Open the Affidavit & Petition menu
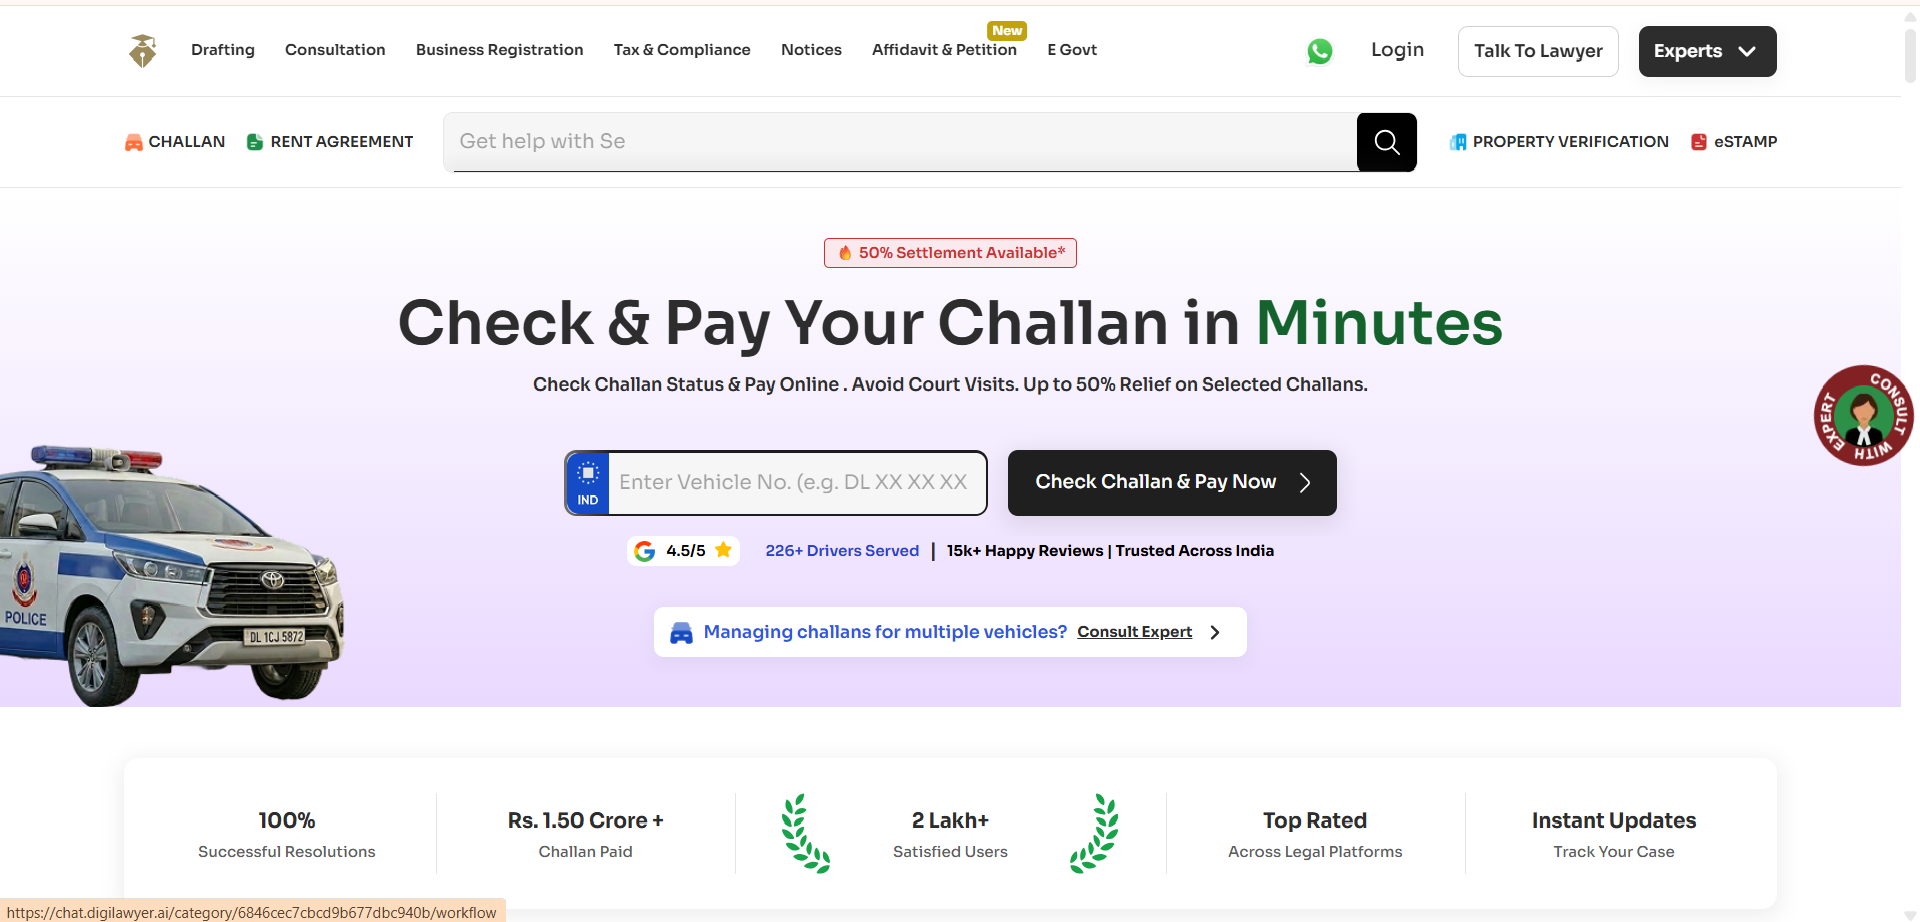 tap(944, 50)
